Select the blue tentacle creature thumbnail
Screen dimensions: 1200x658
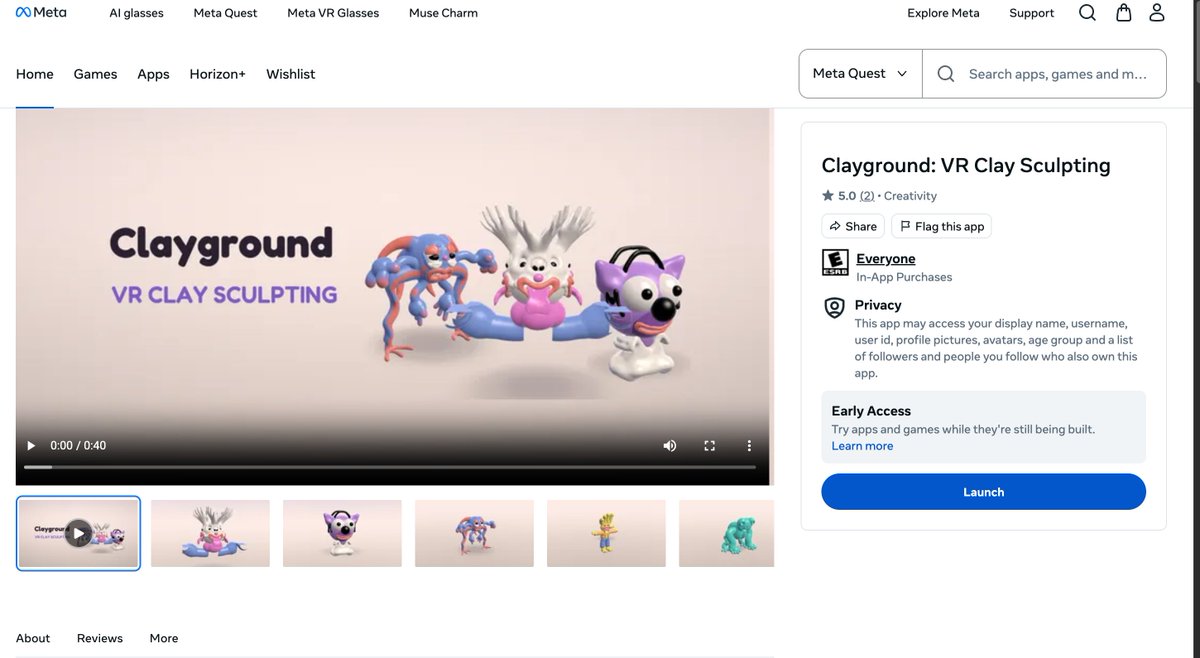474,533
